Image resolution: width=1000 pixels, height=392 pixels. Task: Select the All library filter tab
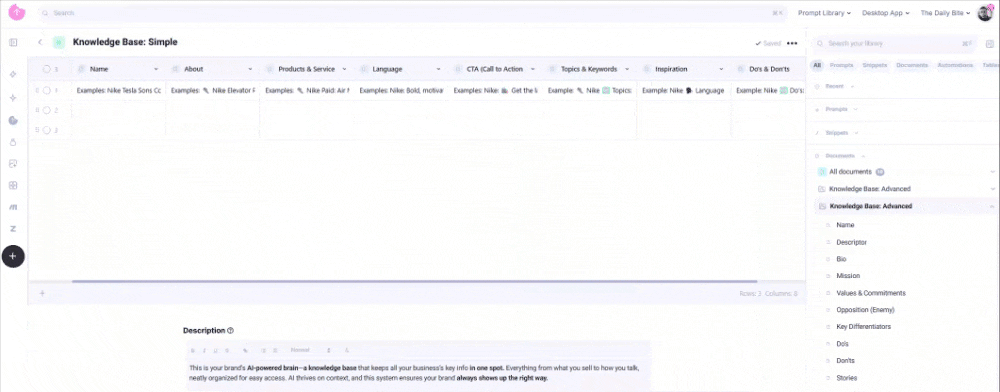pyautogui.click(x=817, y=65)
